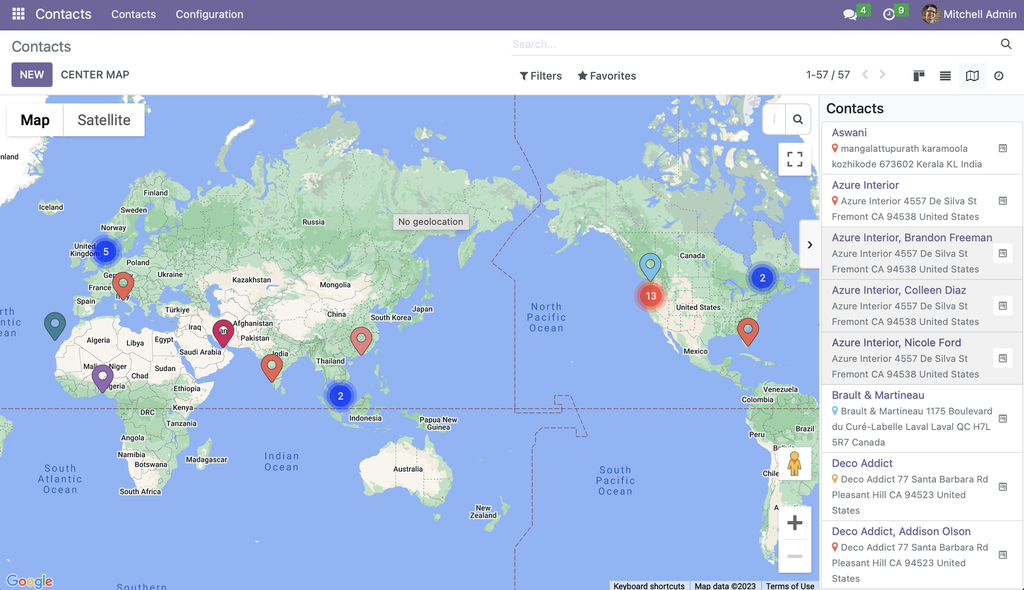
Task: Zoom out on the map
Action: click(x=795, y=556)
